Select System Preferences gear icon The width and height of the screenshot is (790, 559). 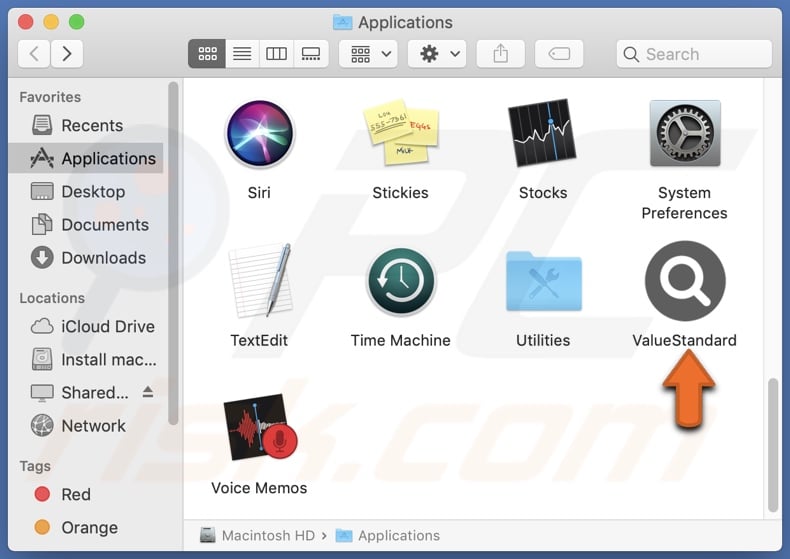click(x=685, y=133)
